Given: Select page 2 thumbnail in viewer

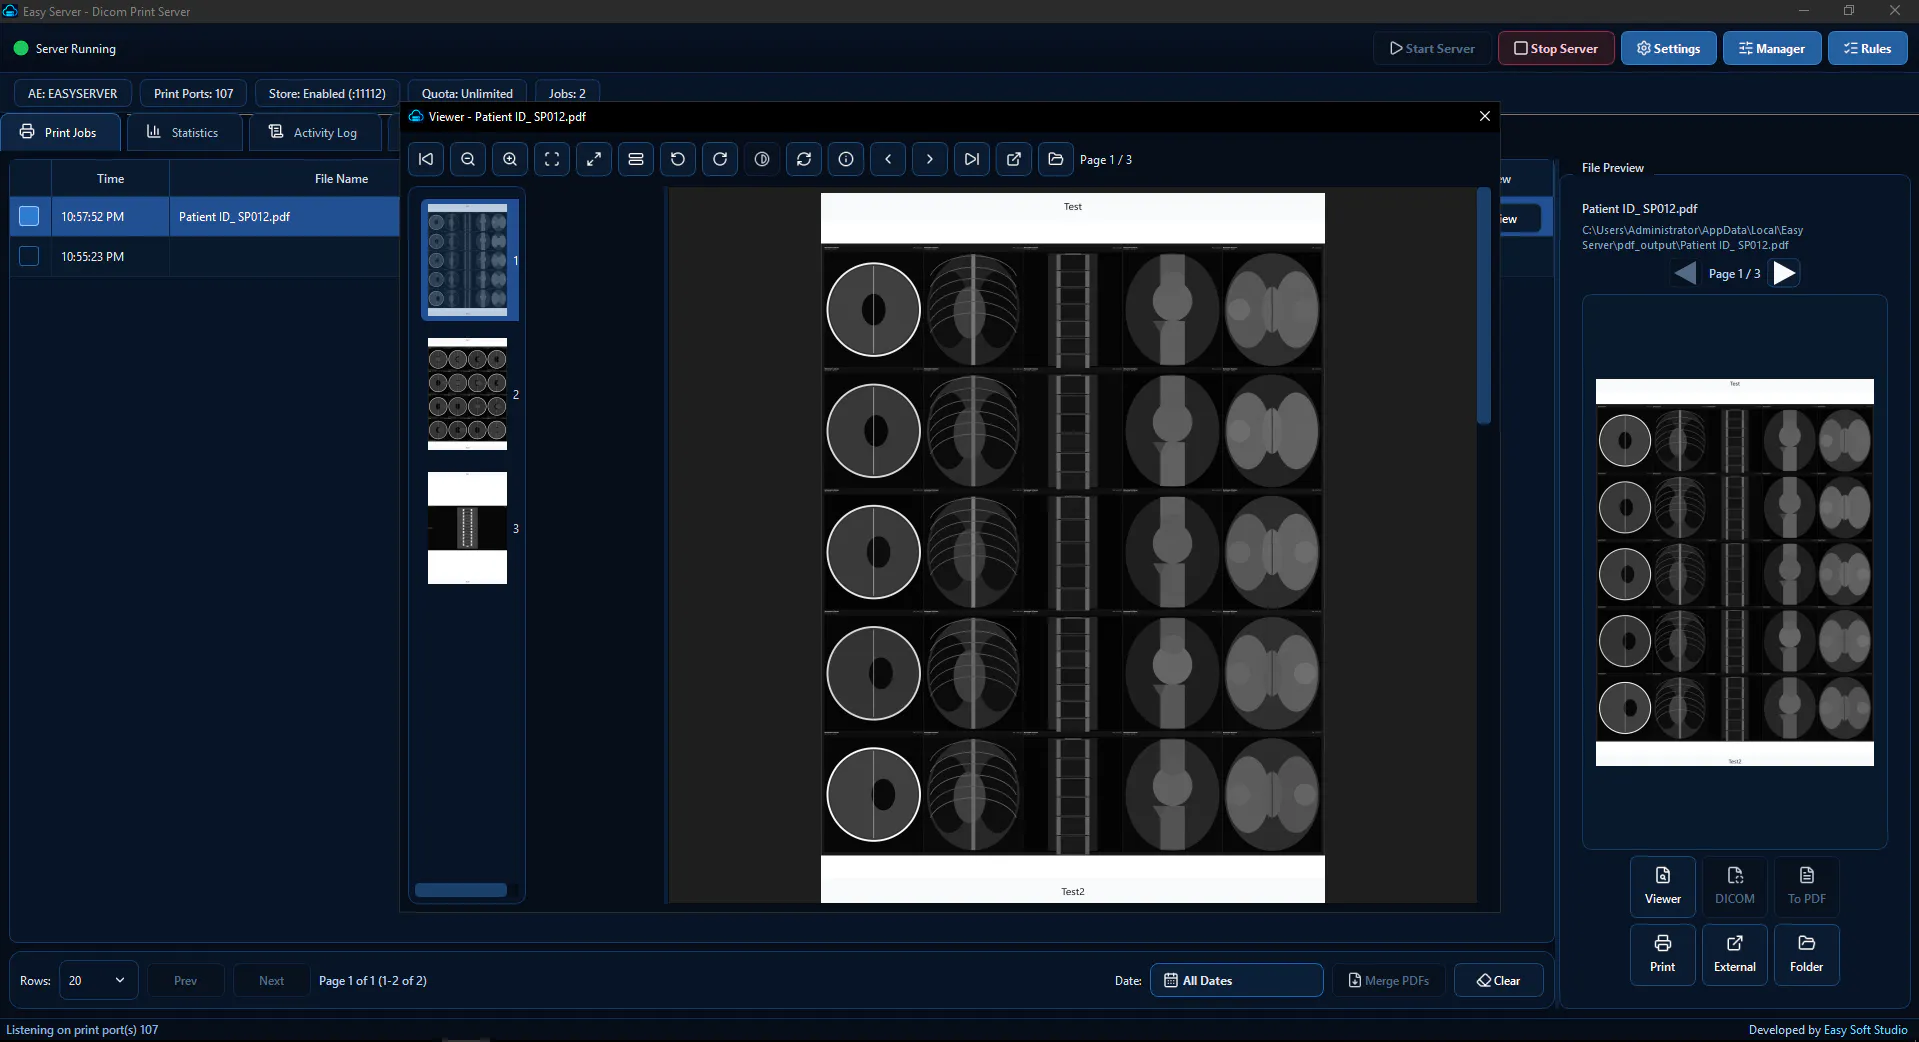Looking at the screenshot, I should pos(467,394).
